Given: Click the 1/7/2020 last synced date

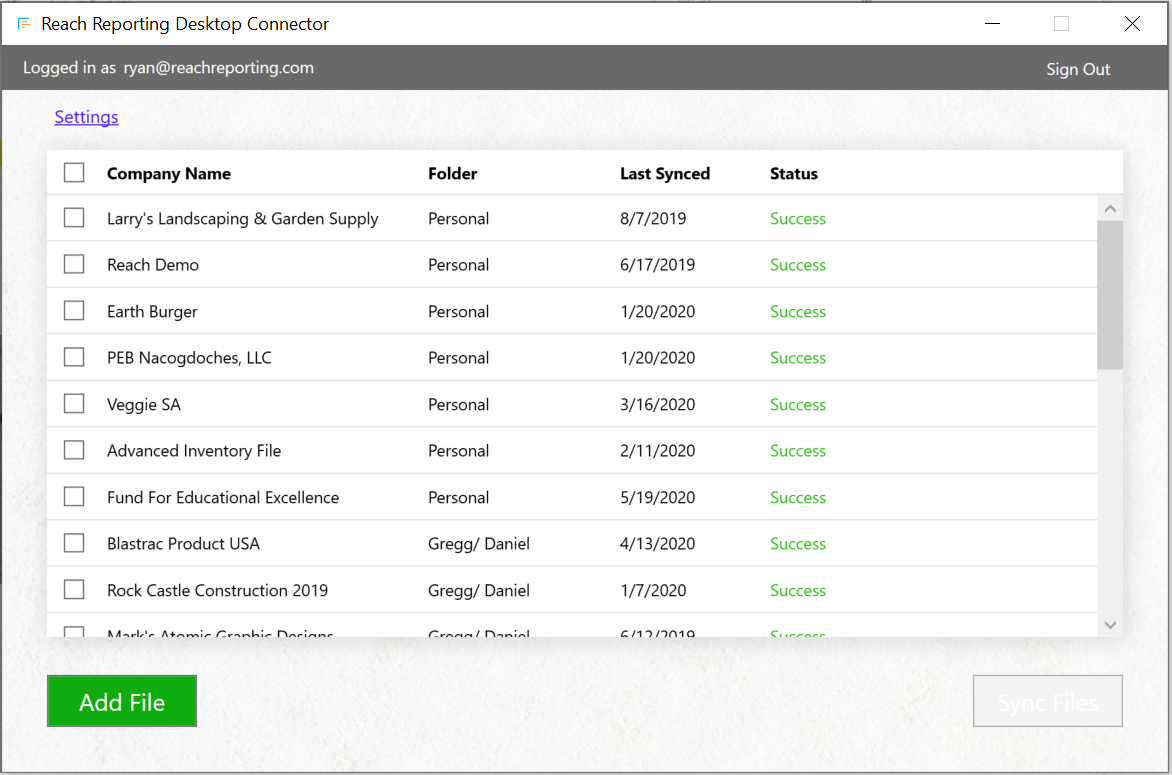Looking at the screenshot, I should pos(653,590).
